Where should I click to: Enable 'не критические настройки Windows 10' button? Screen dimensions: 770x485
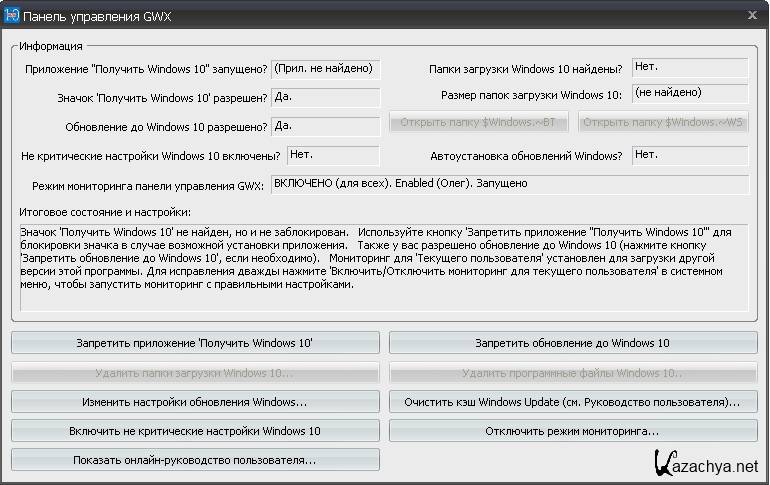tap(196, 431)
